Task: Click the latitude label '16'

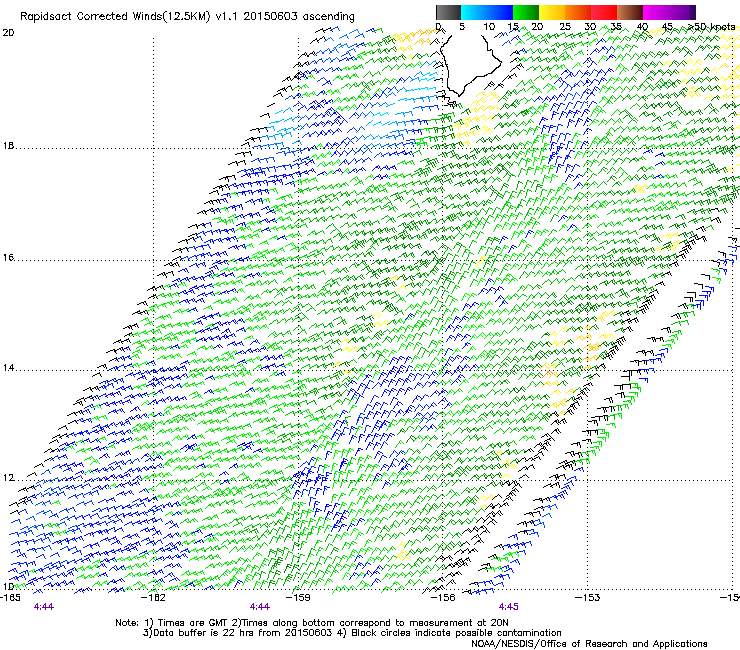Action: pos(8,258)
